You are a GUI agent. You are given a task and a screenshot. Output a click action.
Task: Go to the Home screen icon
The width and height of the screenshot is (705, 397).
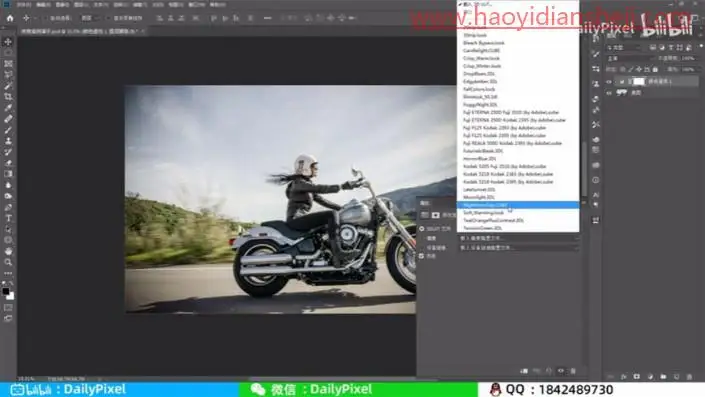10,18
